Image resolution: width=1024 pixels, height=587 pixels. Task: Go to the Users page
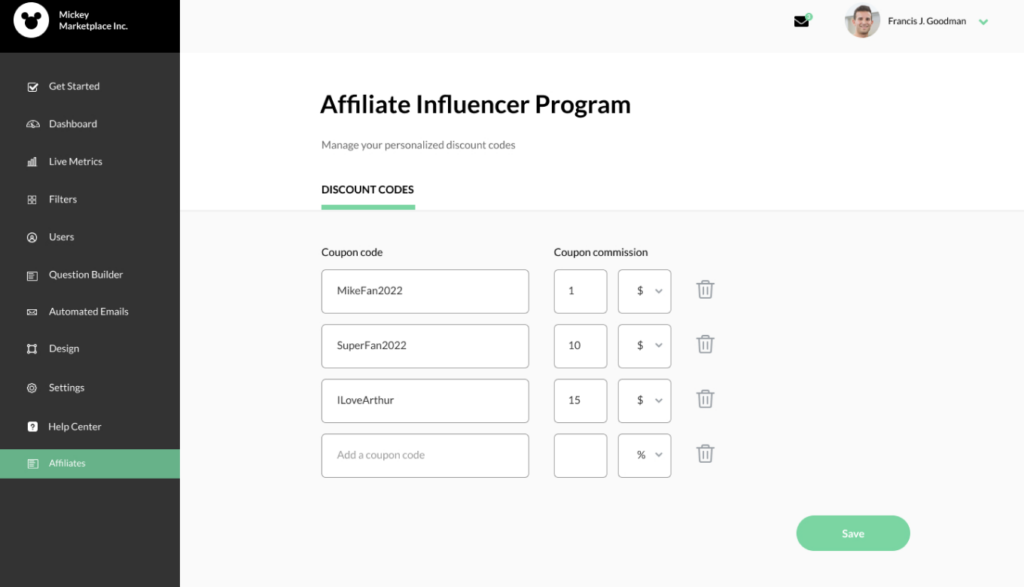pyautogui.click(x=62, y=237)
